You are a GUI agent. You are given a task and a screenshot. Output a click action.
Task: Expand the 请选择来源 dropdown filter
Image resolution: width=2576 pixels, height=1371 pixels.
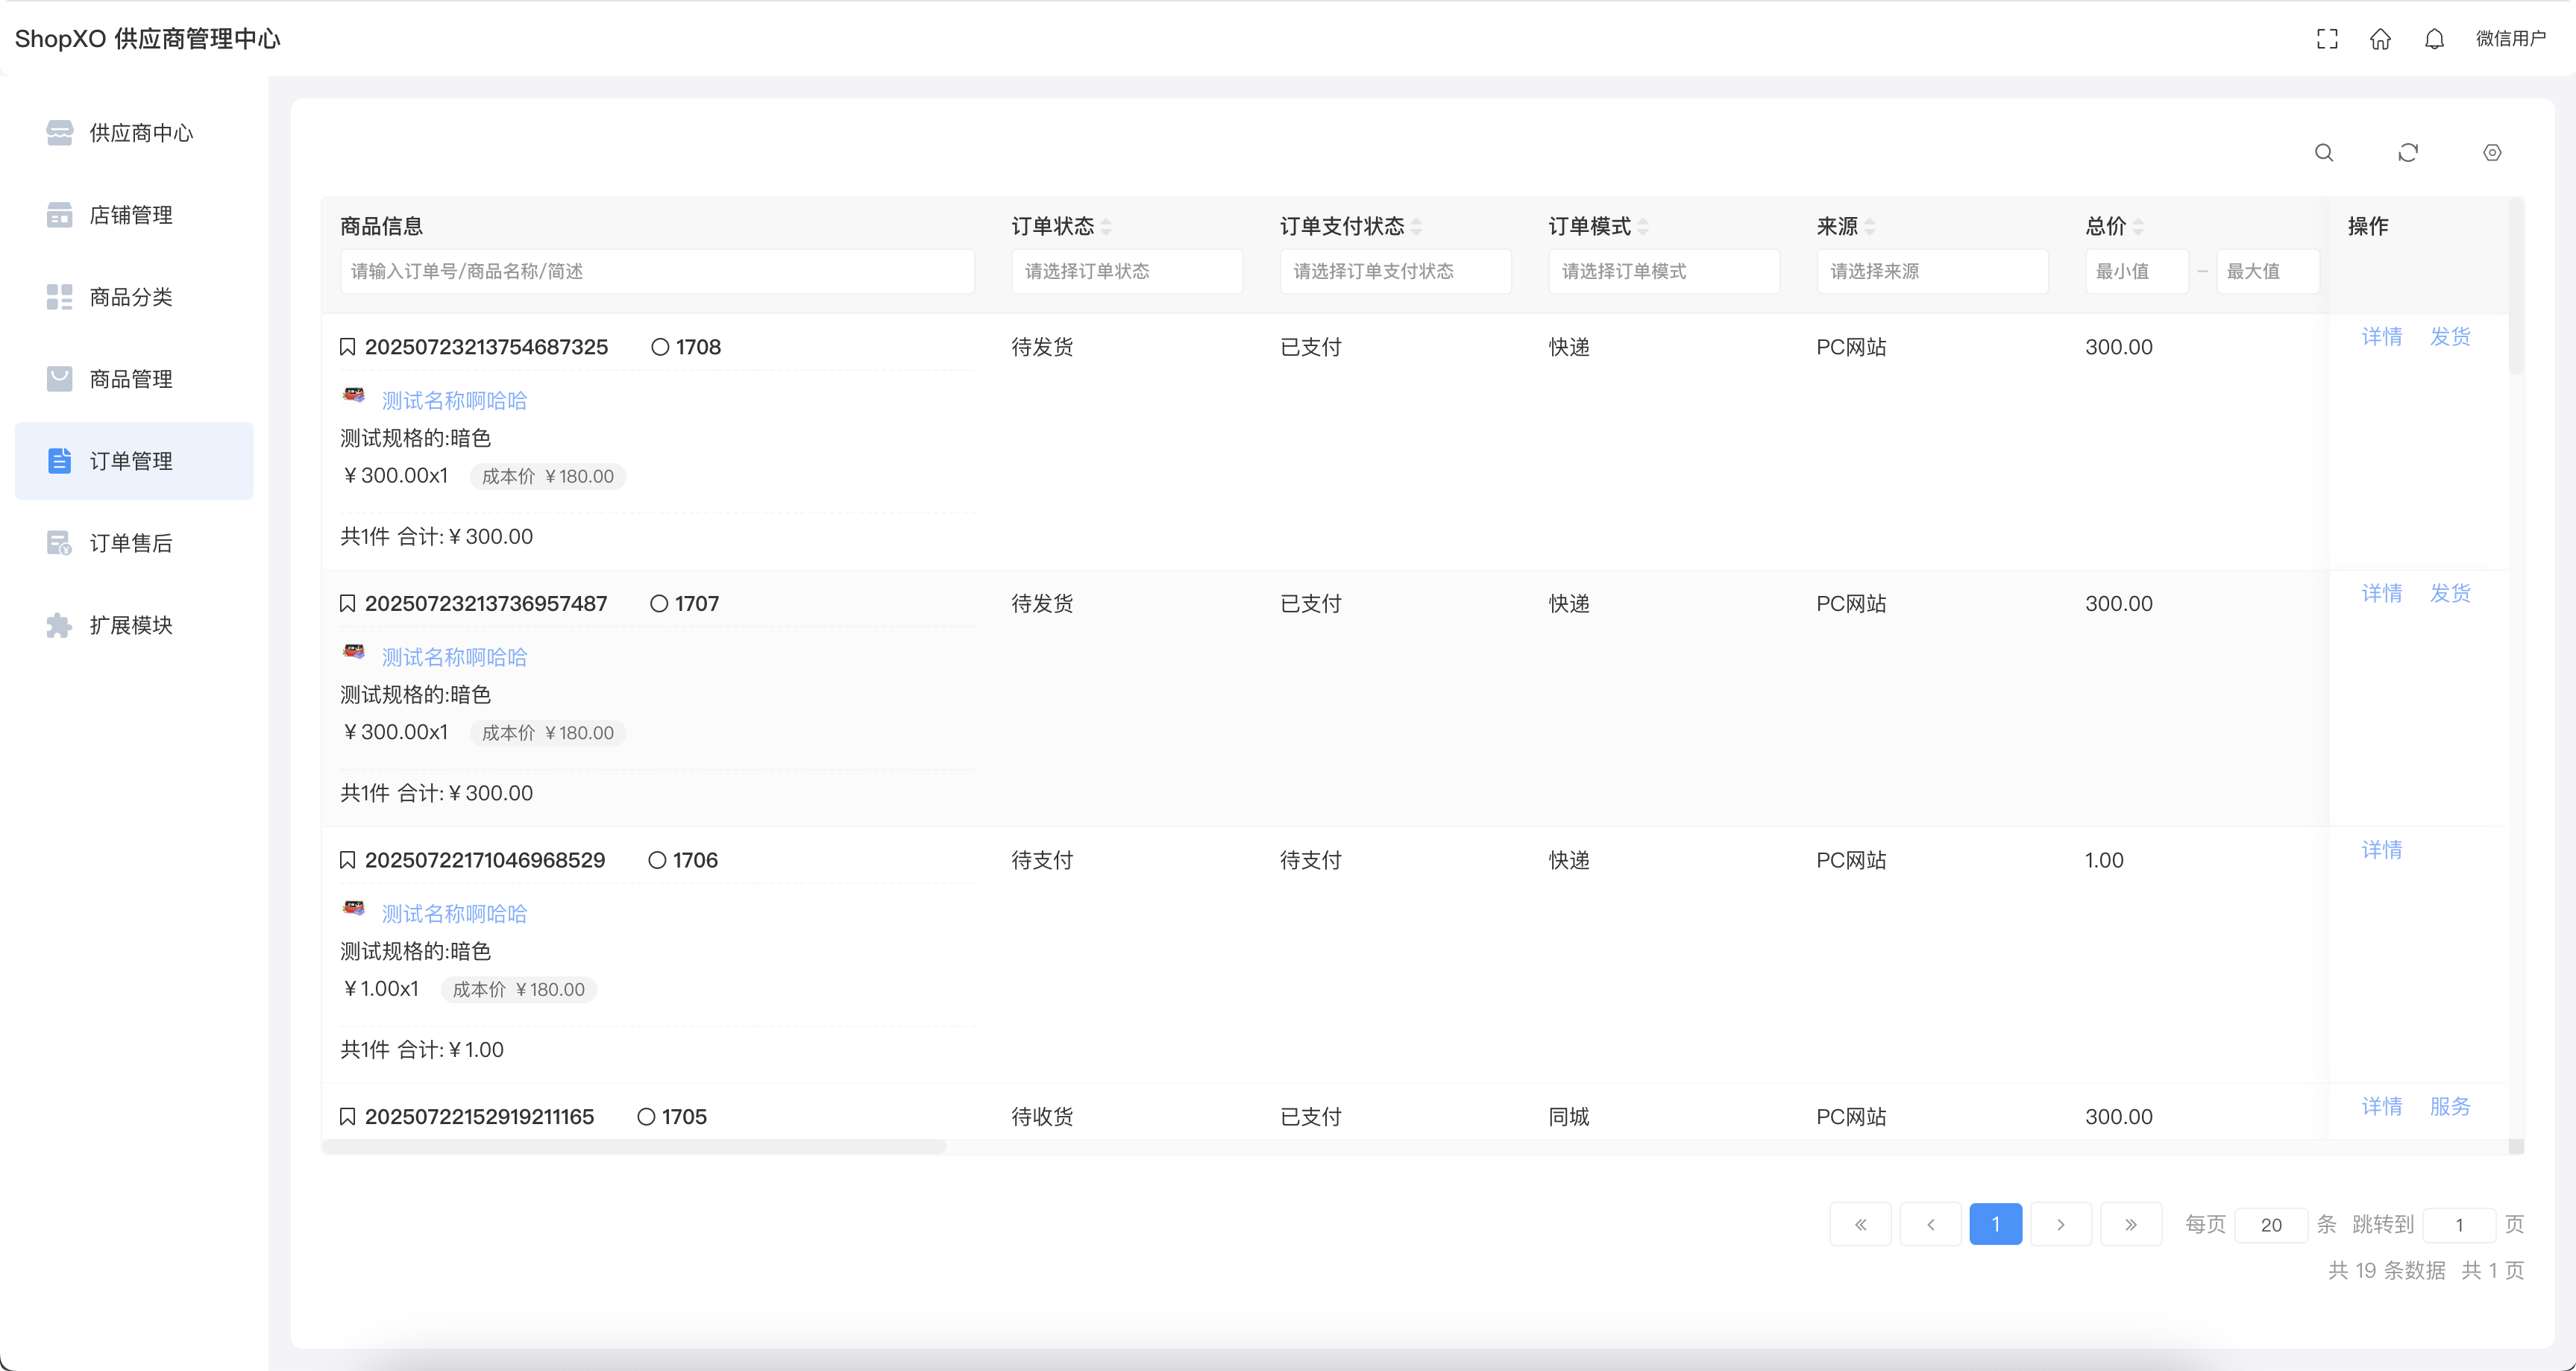(1932, 272)
